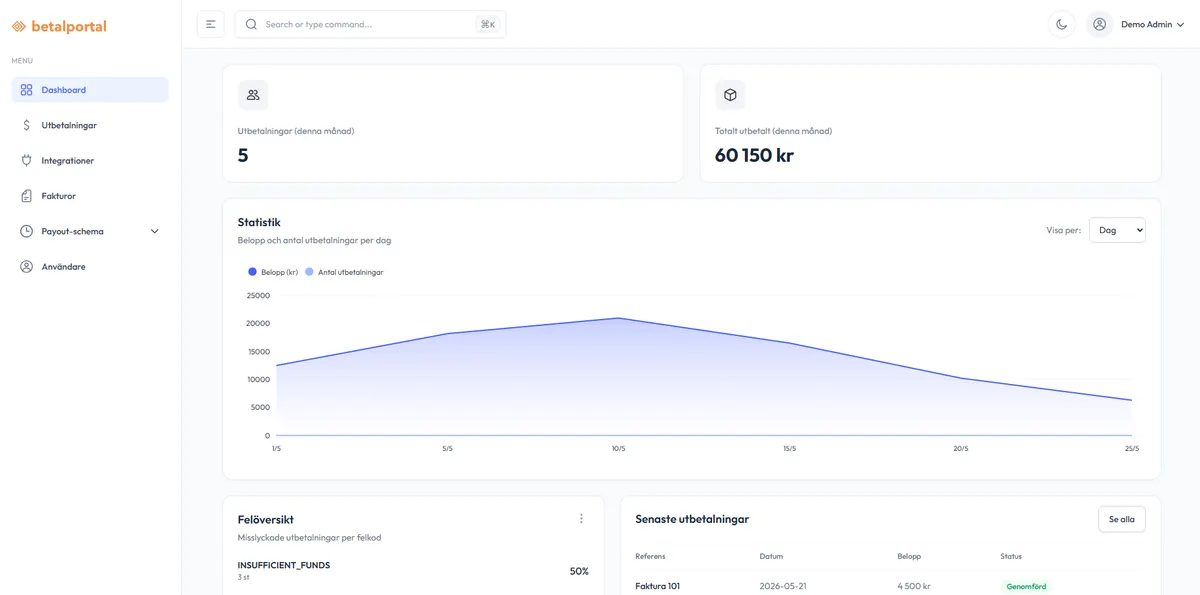Click the Datum column header
The height and width of the screenshot is (595, 1200).
coord(771,556)
